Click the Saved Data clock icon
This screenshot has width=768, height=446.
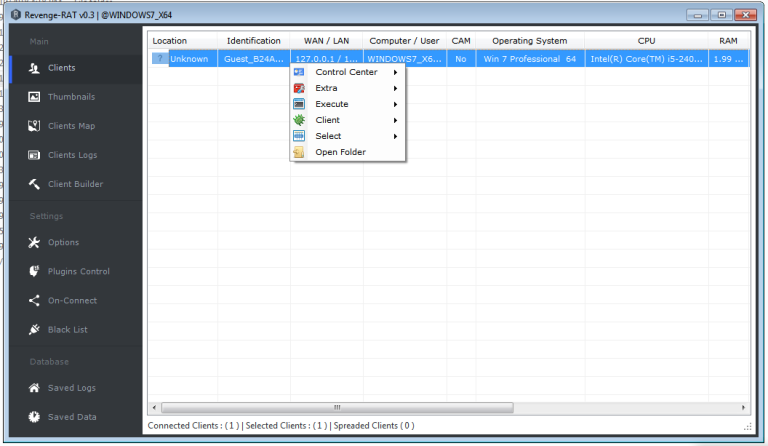coord(34,417)
